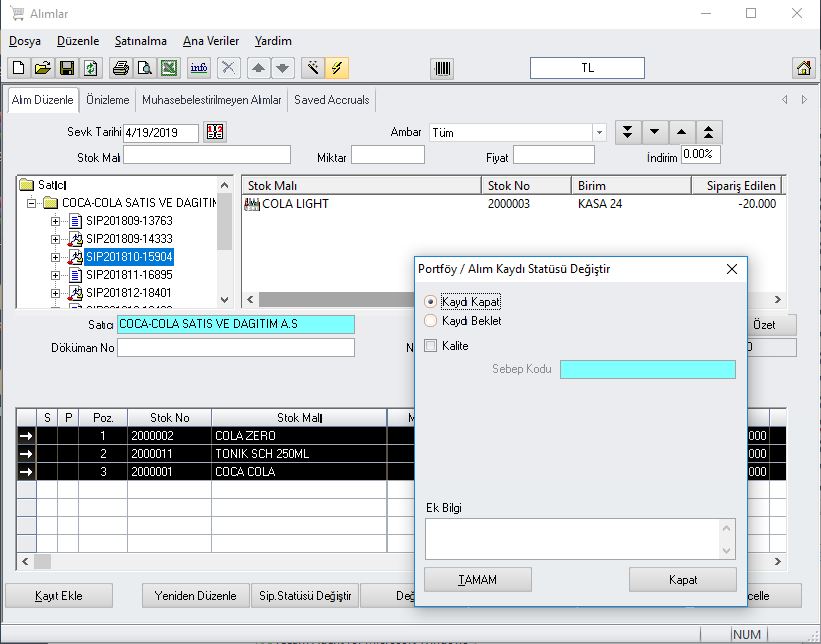Viewport: 821px width, 644px height.
Task: Expand the SIP201810-15904 tree node
Action: [55, 257]
